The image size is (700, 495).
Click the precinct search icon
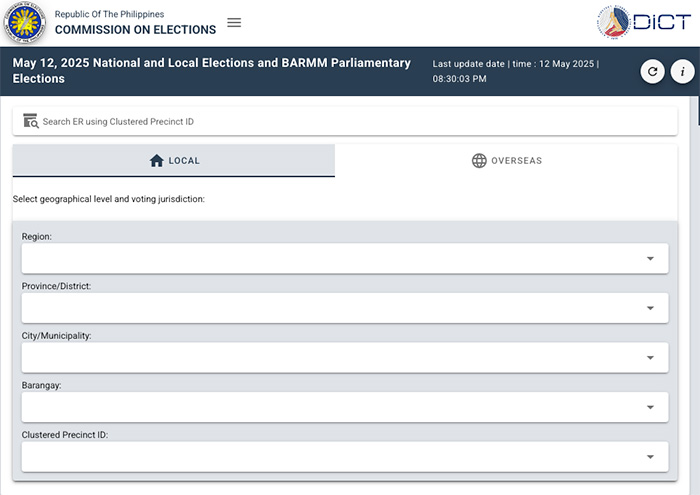point(31,121)
